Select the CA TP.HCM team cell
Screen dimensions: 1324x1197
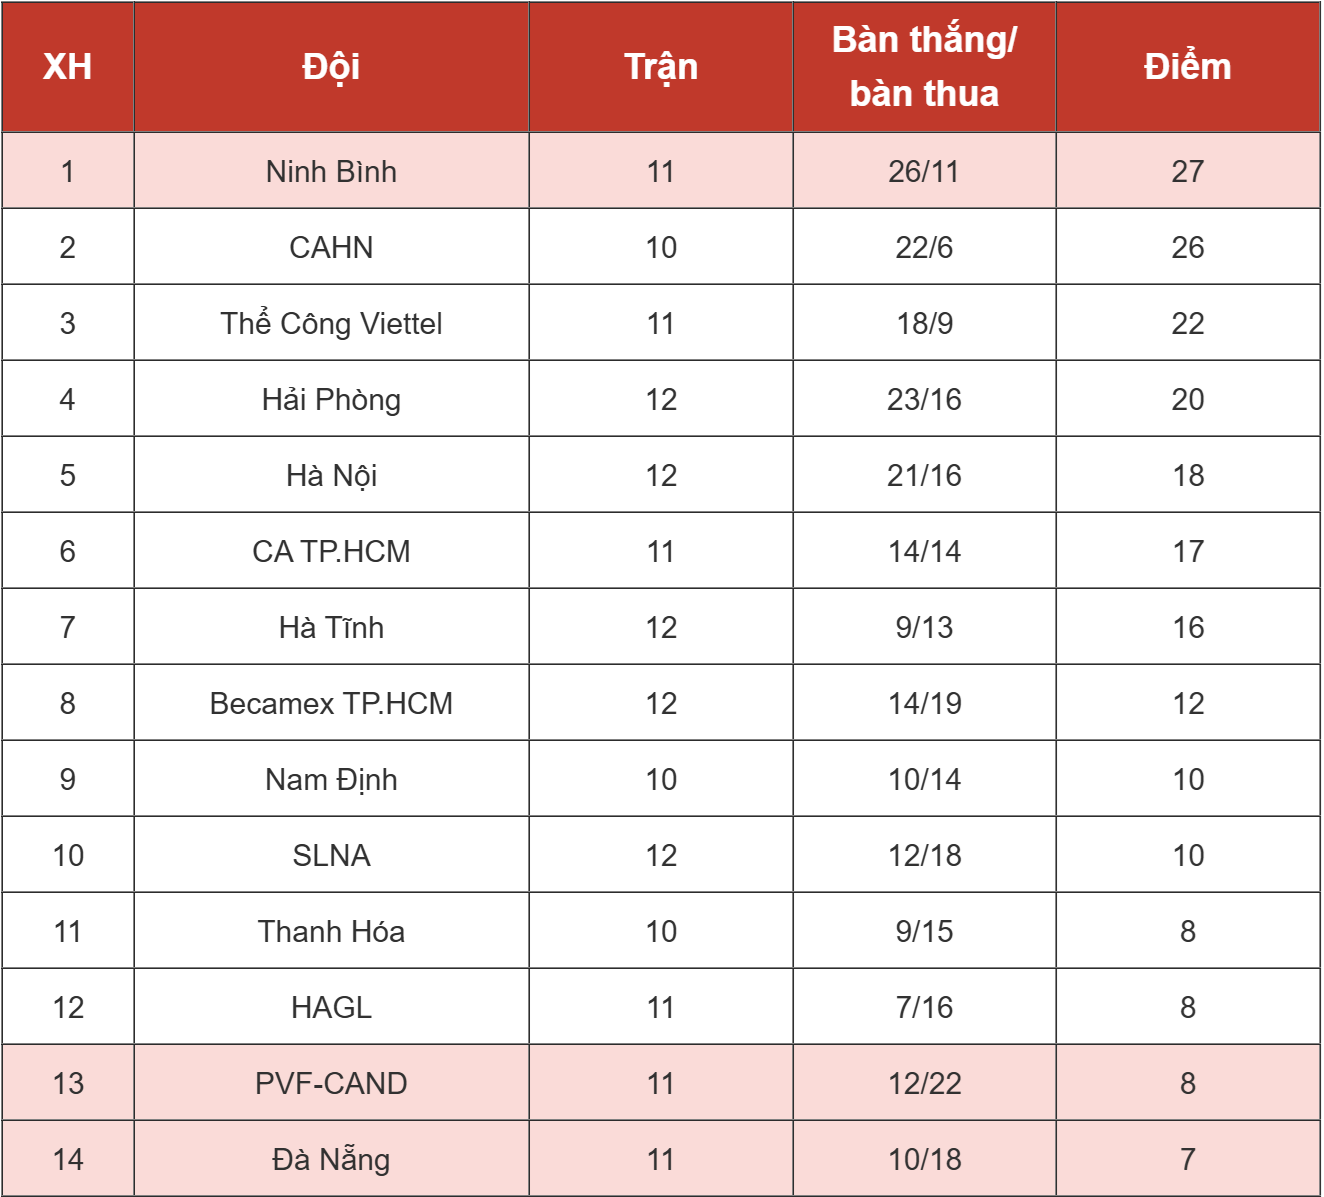[331, 551]
